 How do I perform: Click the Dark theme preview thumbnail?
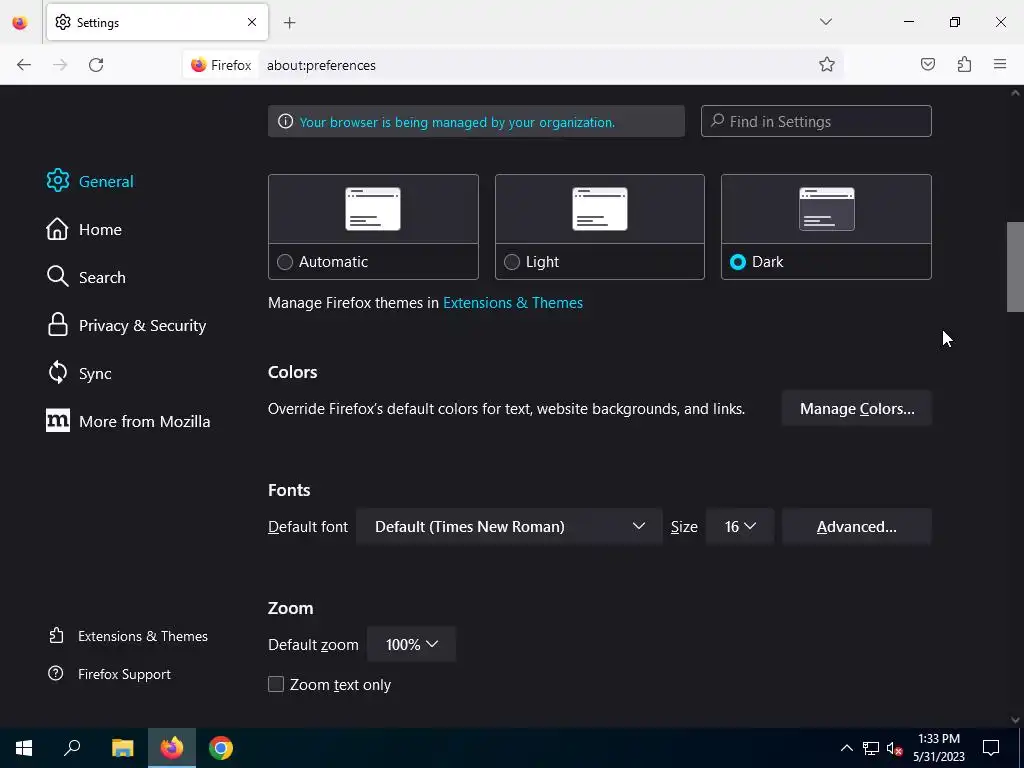click(x=826, y=209)
